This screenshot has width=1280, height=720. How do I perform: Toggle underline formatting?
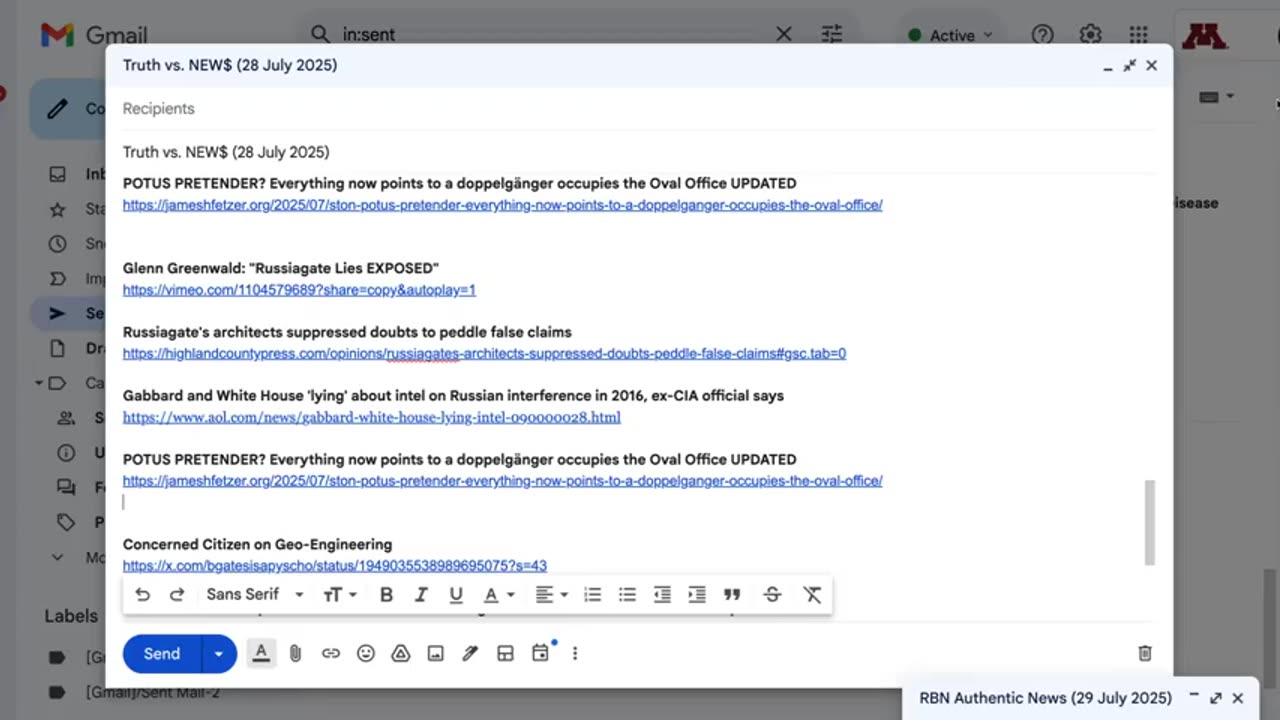(x=456, y=595)
